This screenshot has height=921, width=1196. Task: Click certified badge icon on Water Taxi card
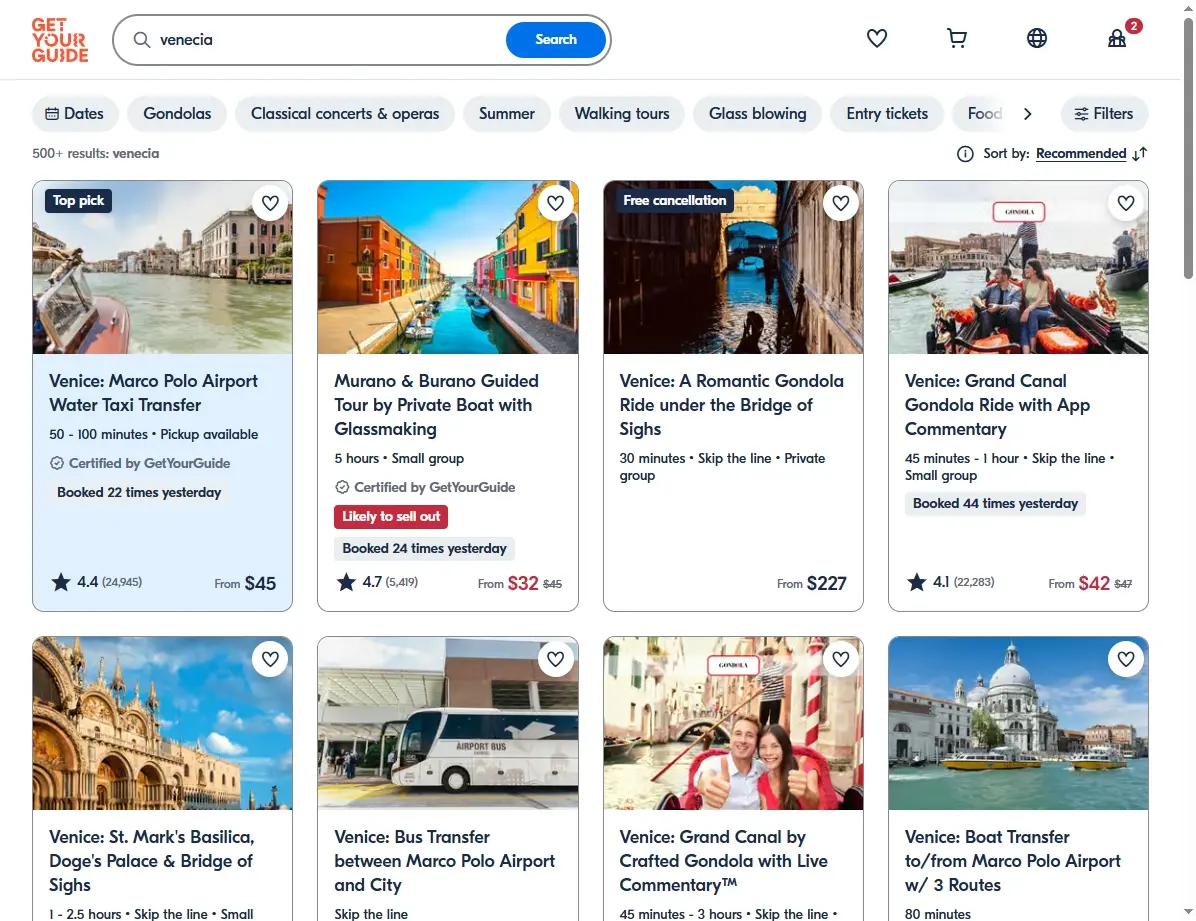click(57, 463)
